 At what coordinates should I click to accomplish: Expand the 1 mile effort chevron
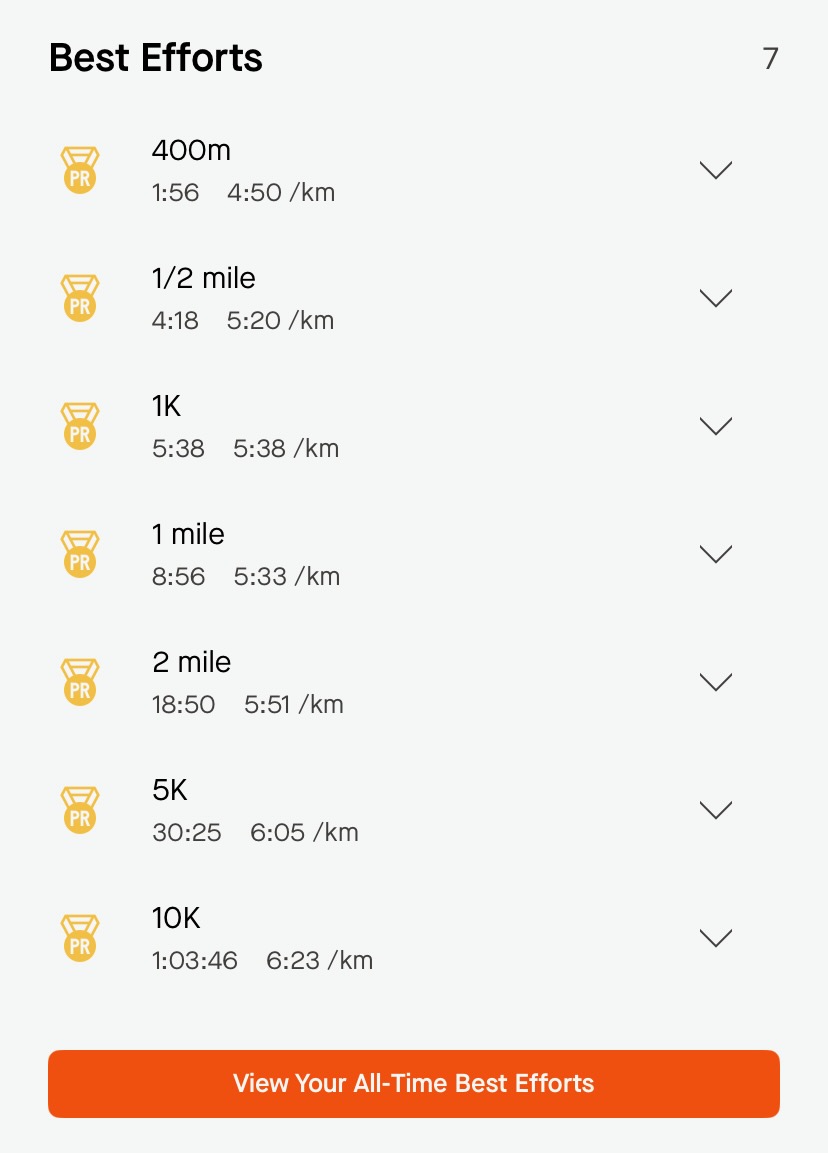coord(715,554)
